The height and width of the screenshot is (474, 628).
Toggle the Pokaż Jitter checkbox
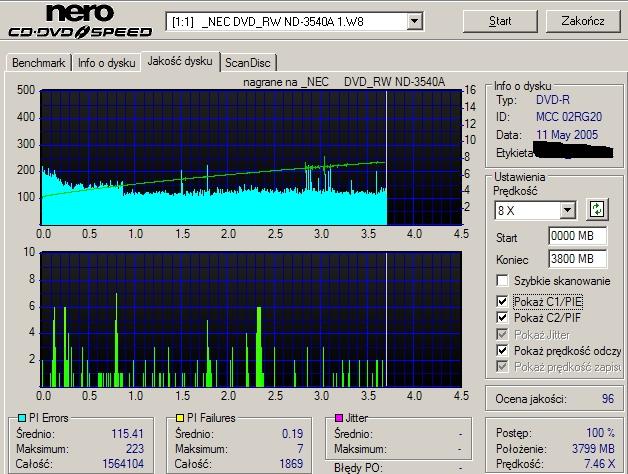point(502,334)
